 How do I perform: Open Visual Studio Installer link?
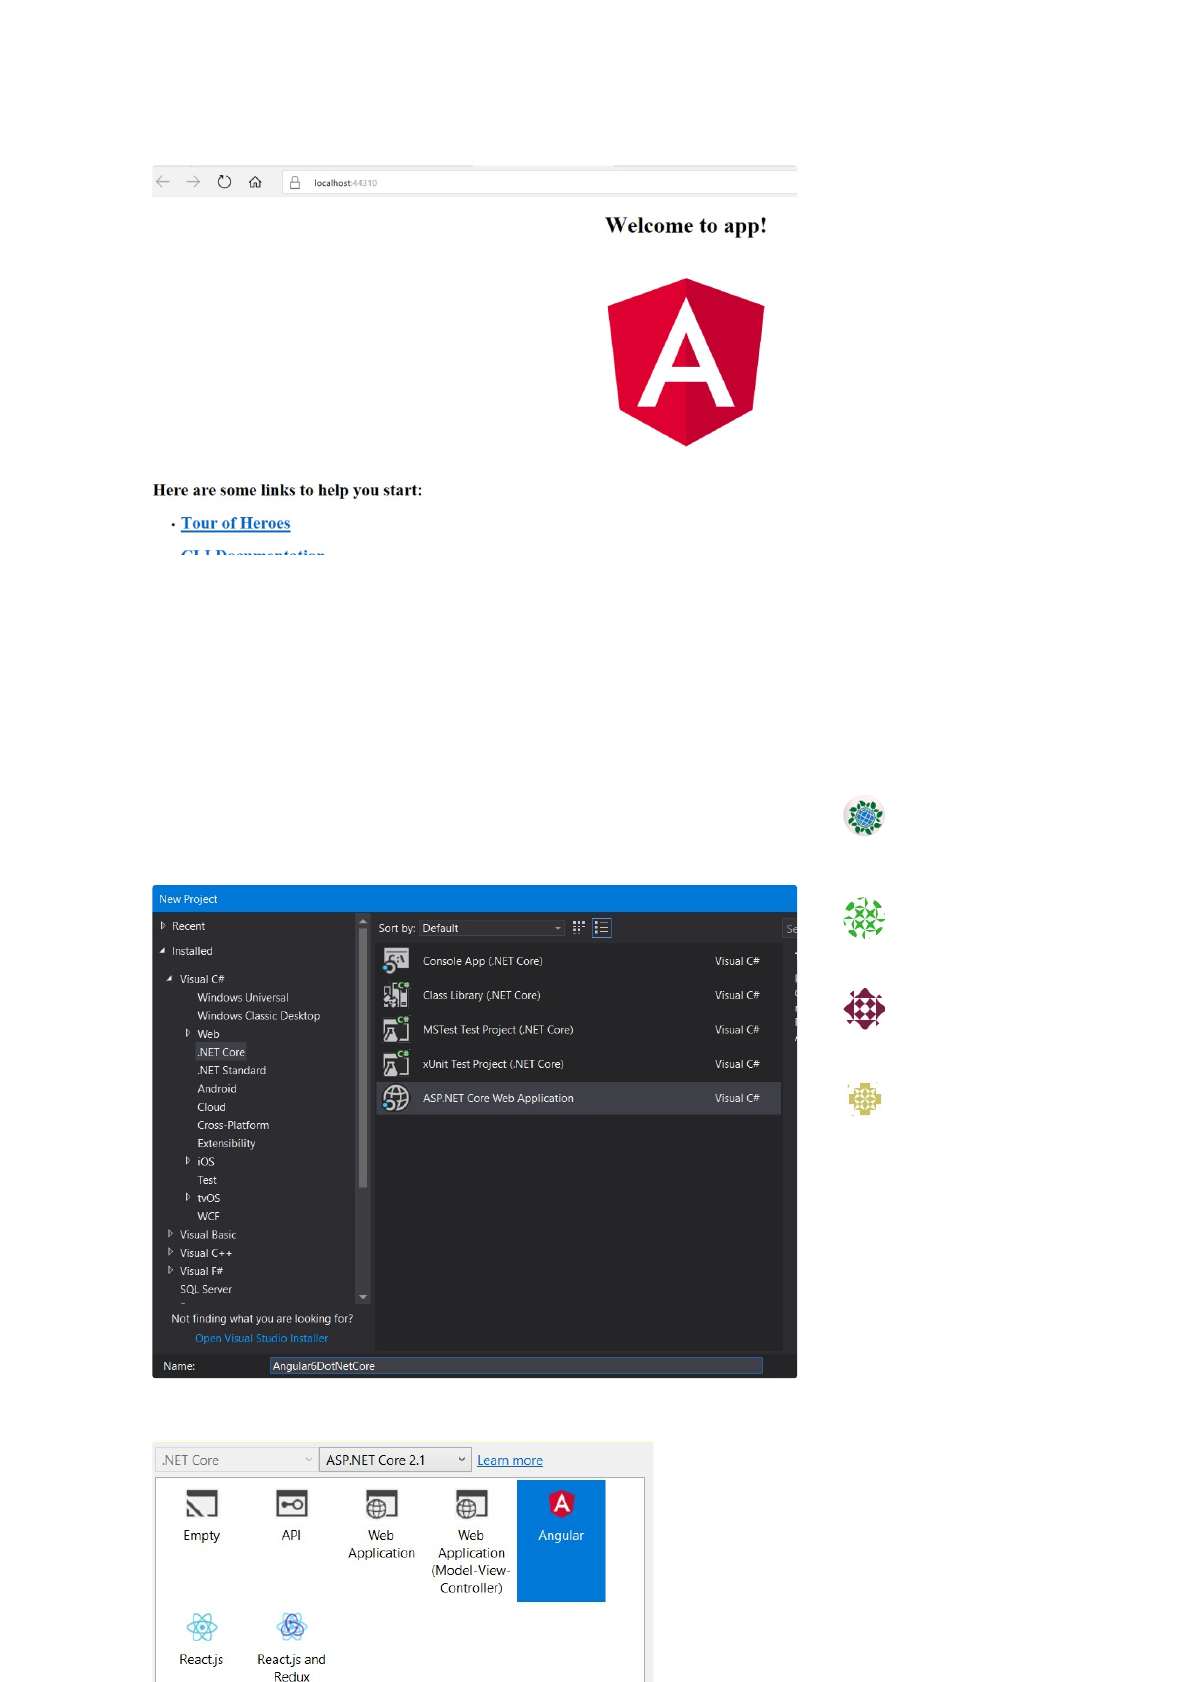(261, 1338)
